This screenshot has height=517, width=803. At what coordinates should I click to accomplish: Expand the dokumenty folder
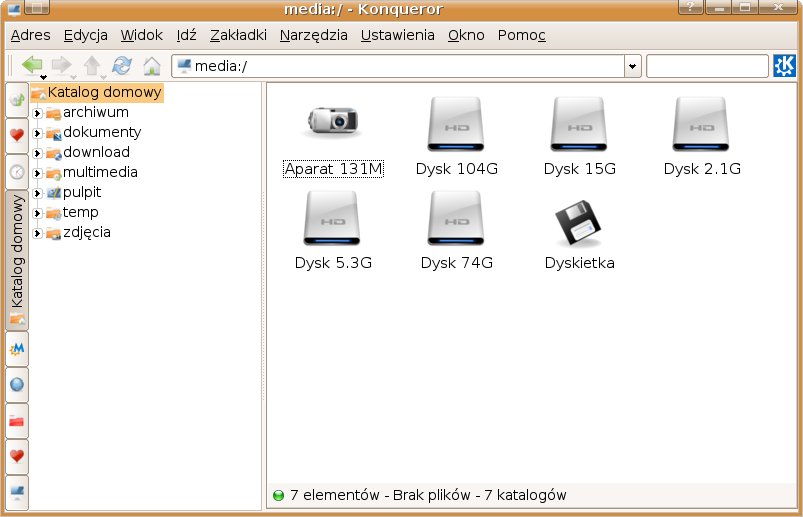pos(37,133)
